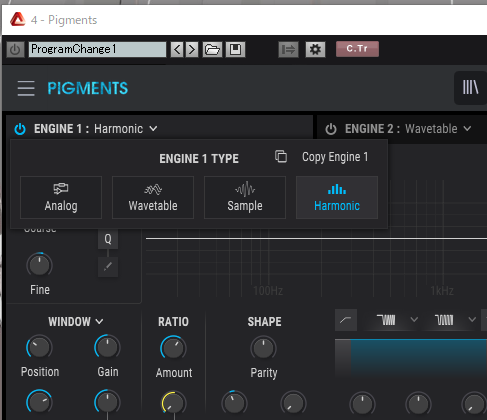Go to next program with right arrow

coord(192,50)
